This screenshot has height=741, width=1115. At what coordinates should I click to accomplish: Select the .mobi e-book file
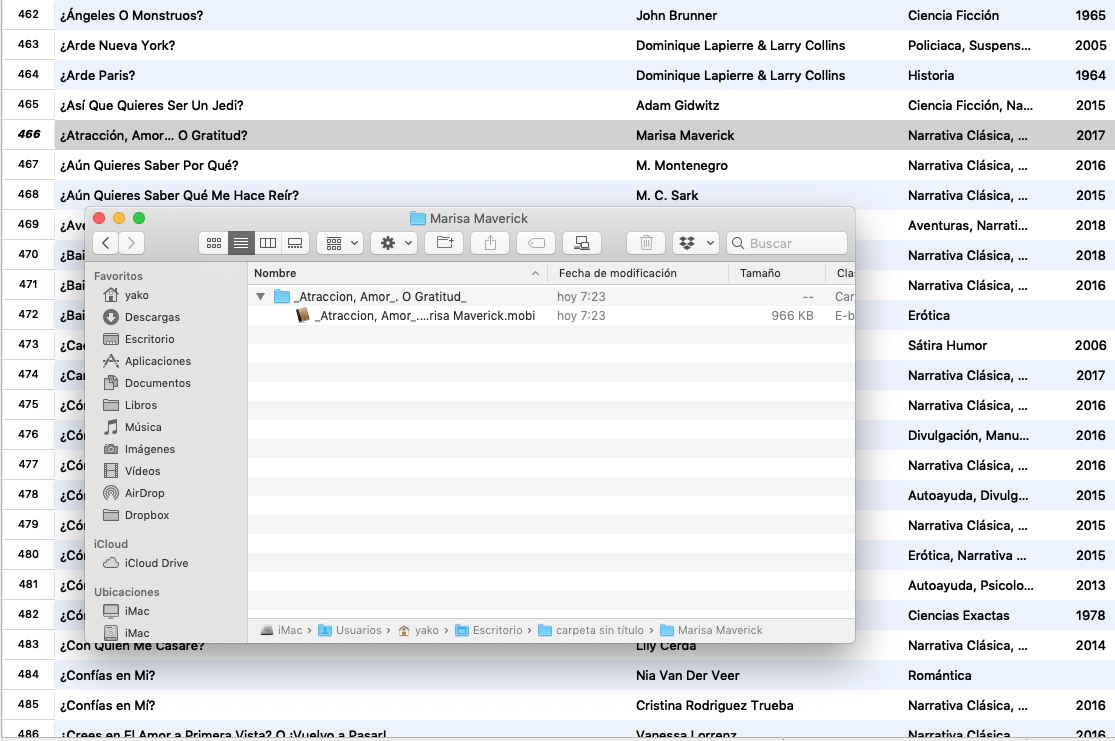[x=551, y=316]
